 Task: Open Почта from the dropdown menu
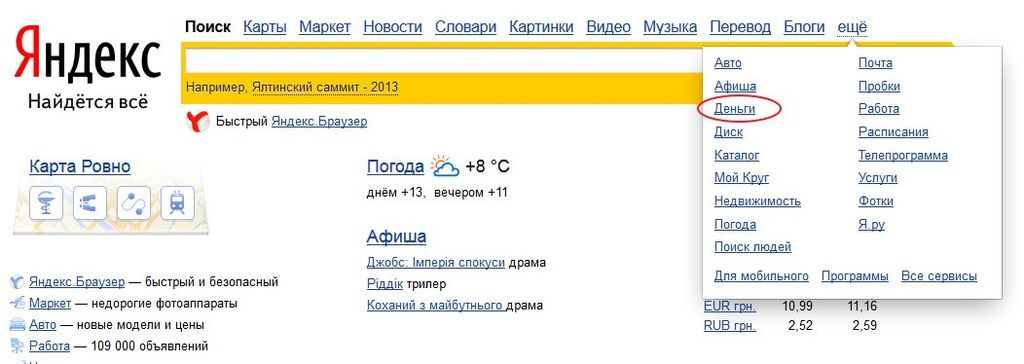click(x=875, y=63)
